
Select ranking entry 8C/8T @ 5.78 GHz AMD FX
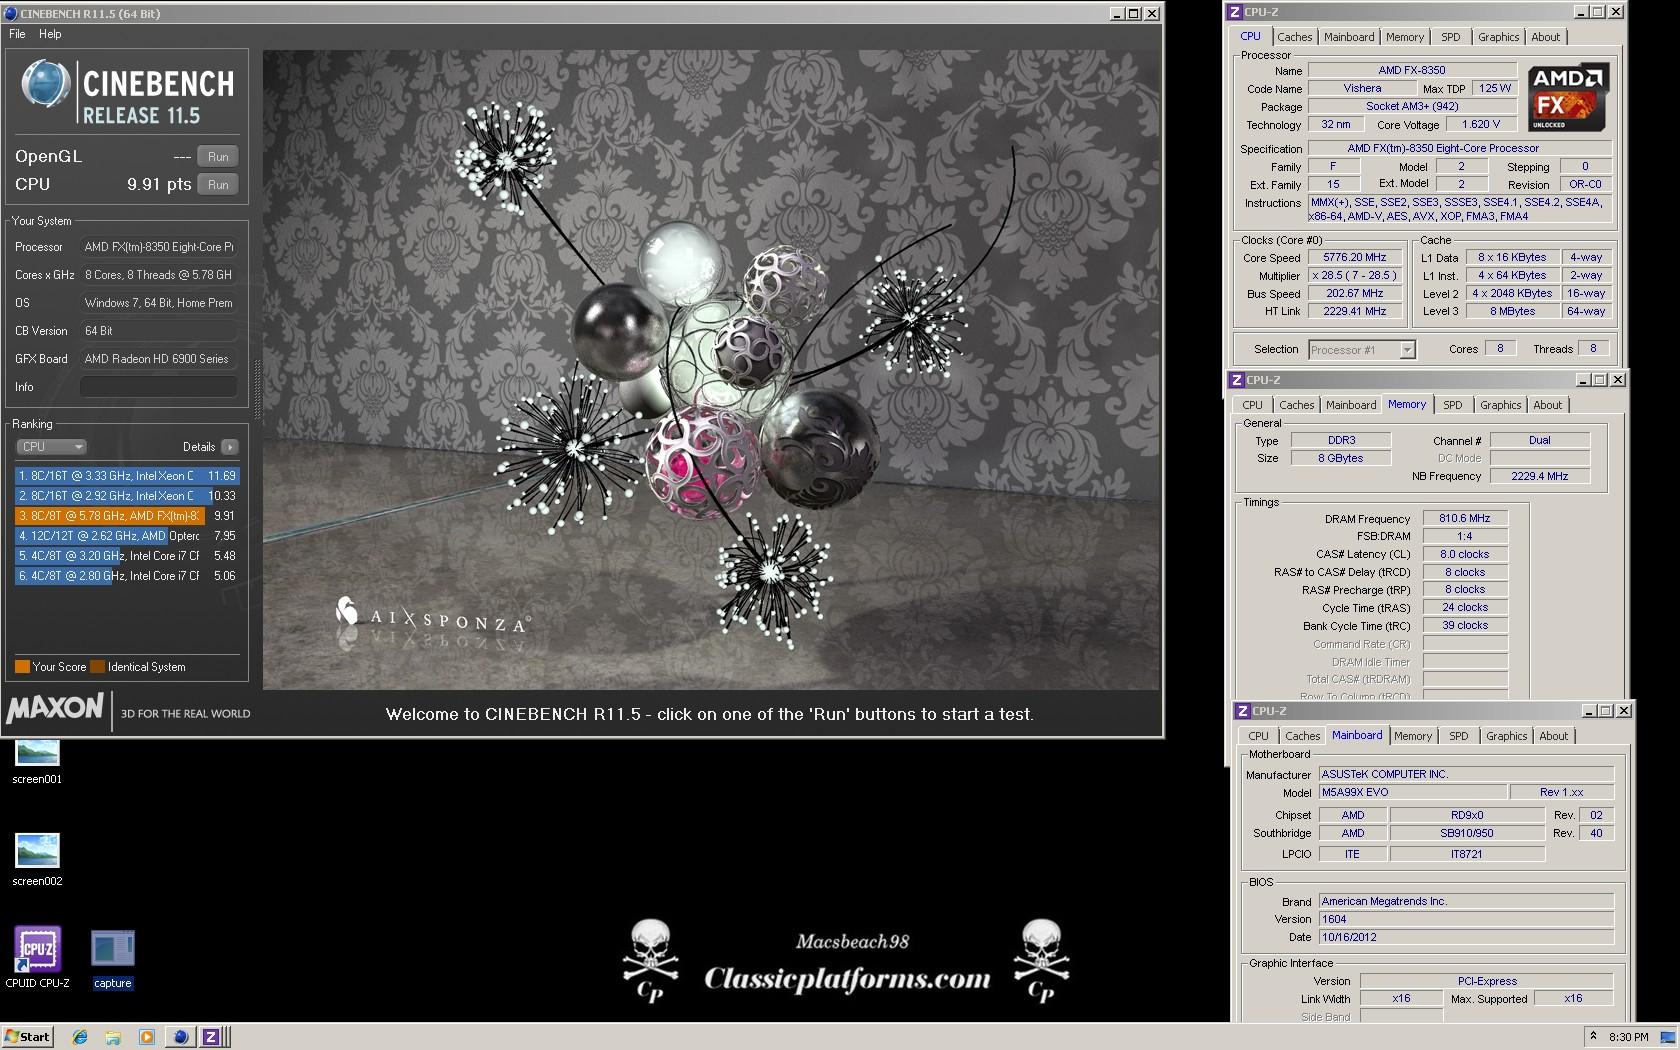click(126, 516)
